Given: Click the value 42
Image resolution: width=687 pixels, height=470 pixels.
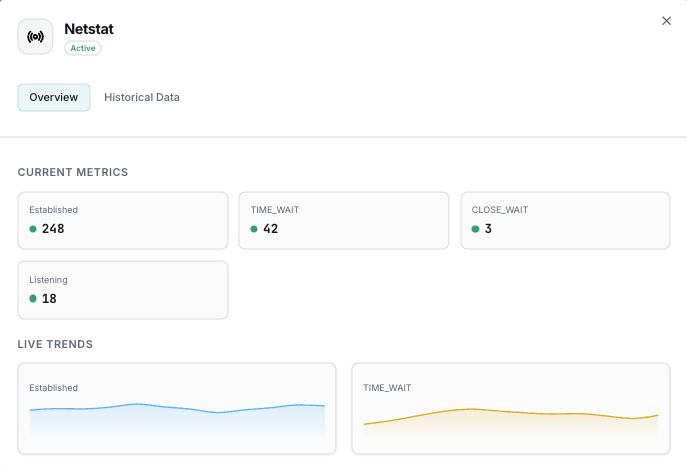Looking at the screenshot, I should tap(271, 229).
